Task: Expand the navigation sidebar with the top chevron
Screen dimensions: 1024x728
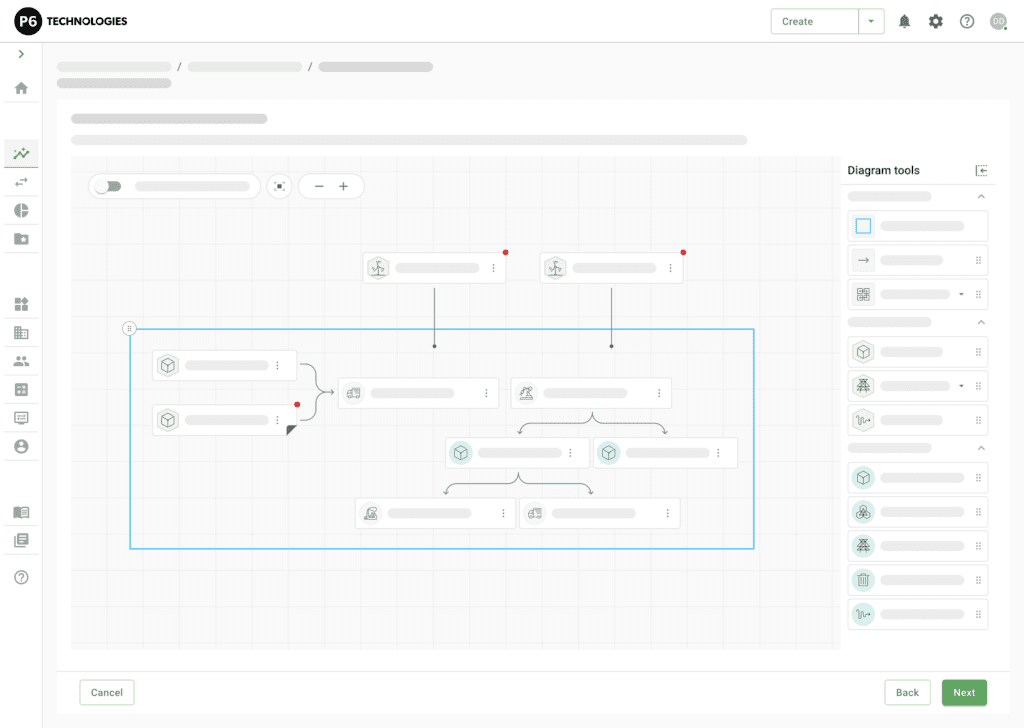Action: (20, 55)
